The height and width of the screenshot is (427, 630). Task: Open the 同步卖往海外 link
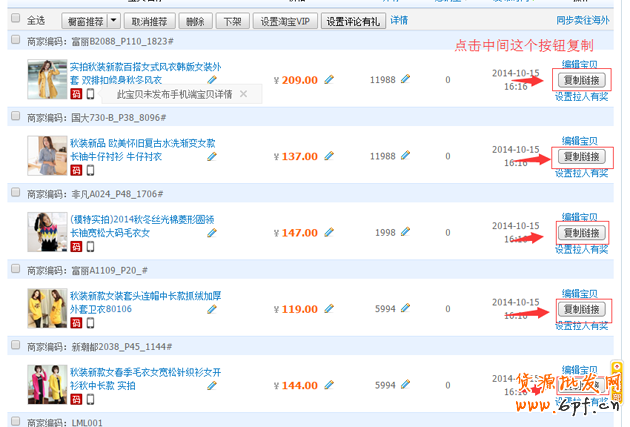tap(581, 19)
